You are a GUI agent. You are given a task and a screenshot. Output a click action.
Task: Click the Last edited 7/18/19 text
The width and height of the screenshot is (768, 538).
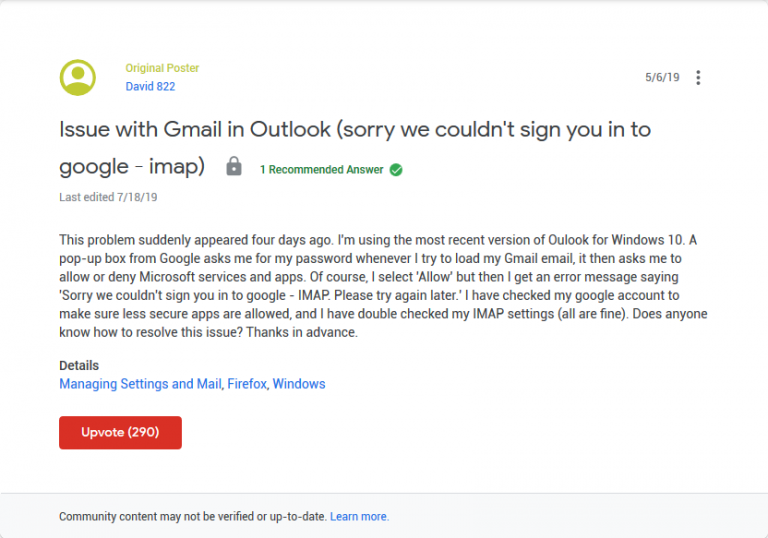(x=108, y=197)
